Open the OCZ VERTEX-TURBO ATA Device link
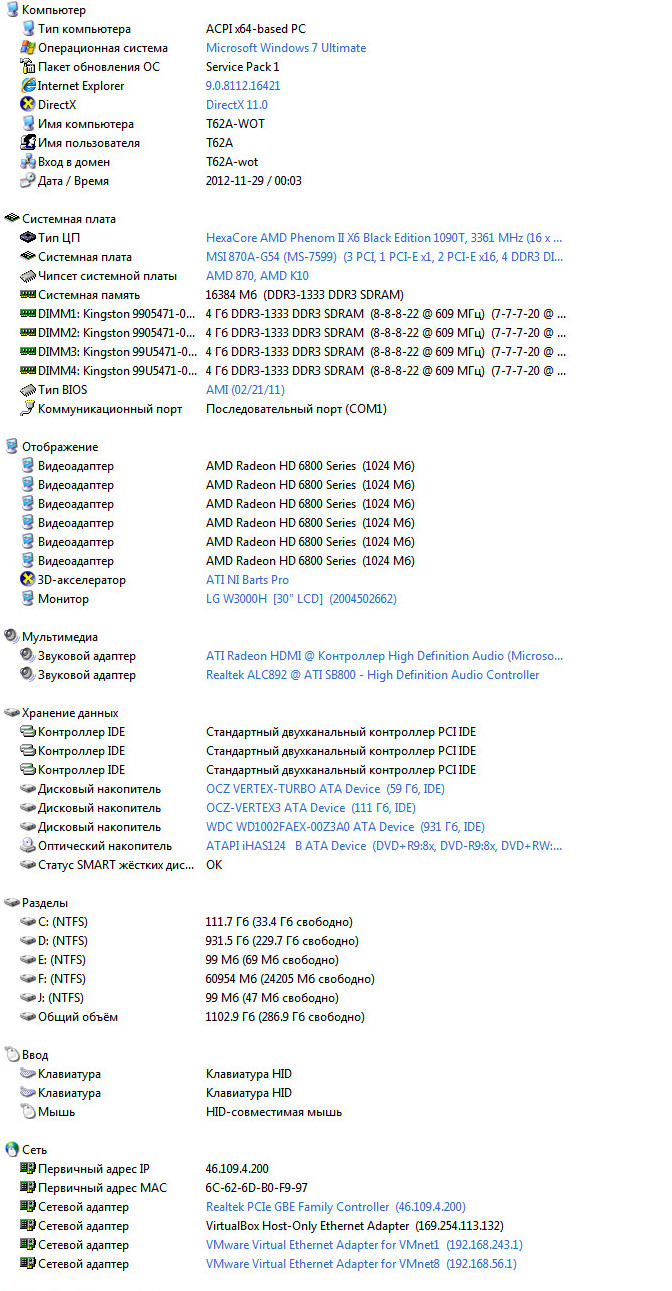The height and width of the screenshot is (1291, 672). click(325, 789)
